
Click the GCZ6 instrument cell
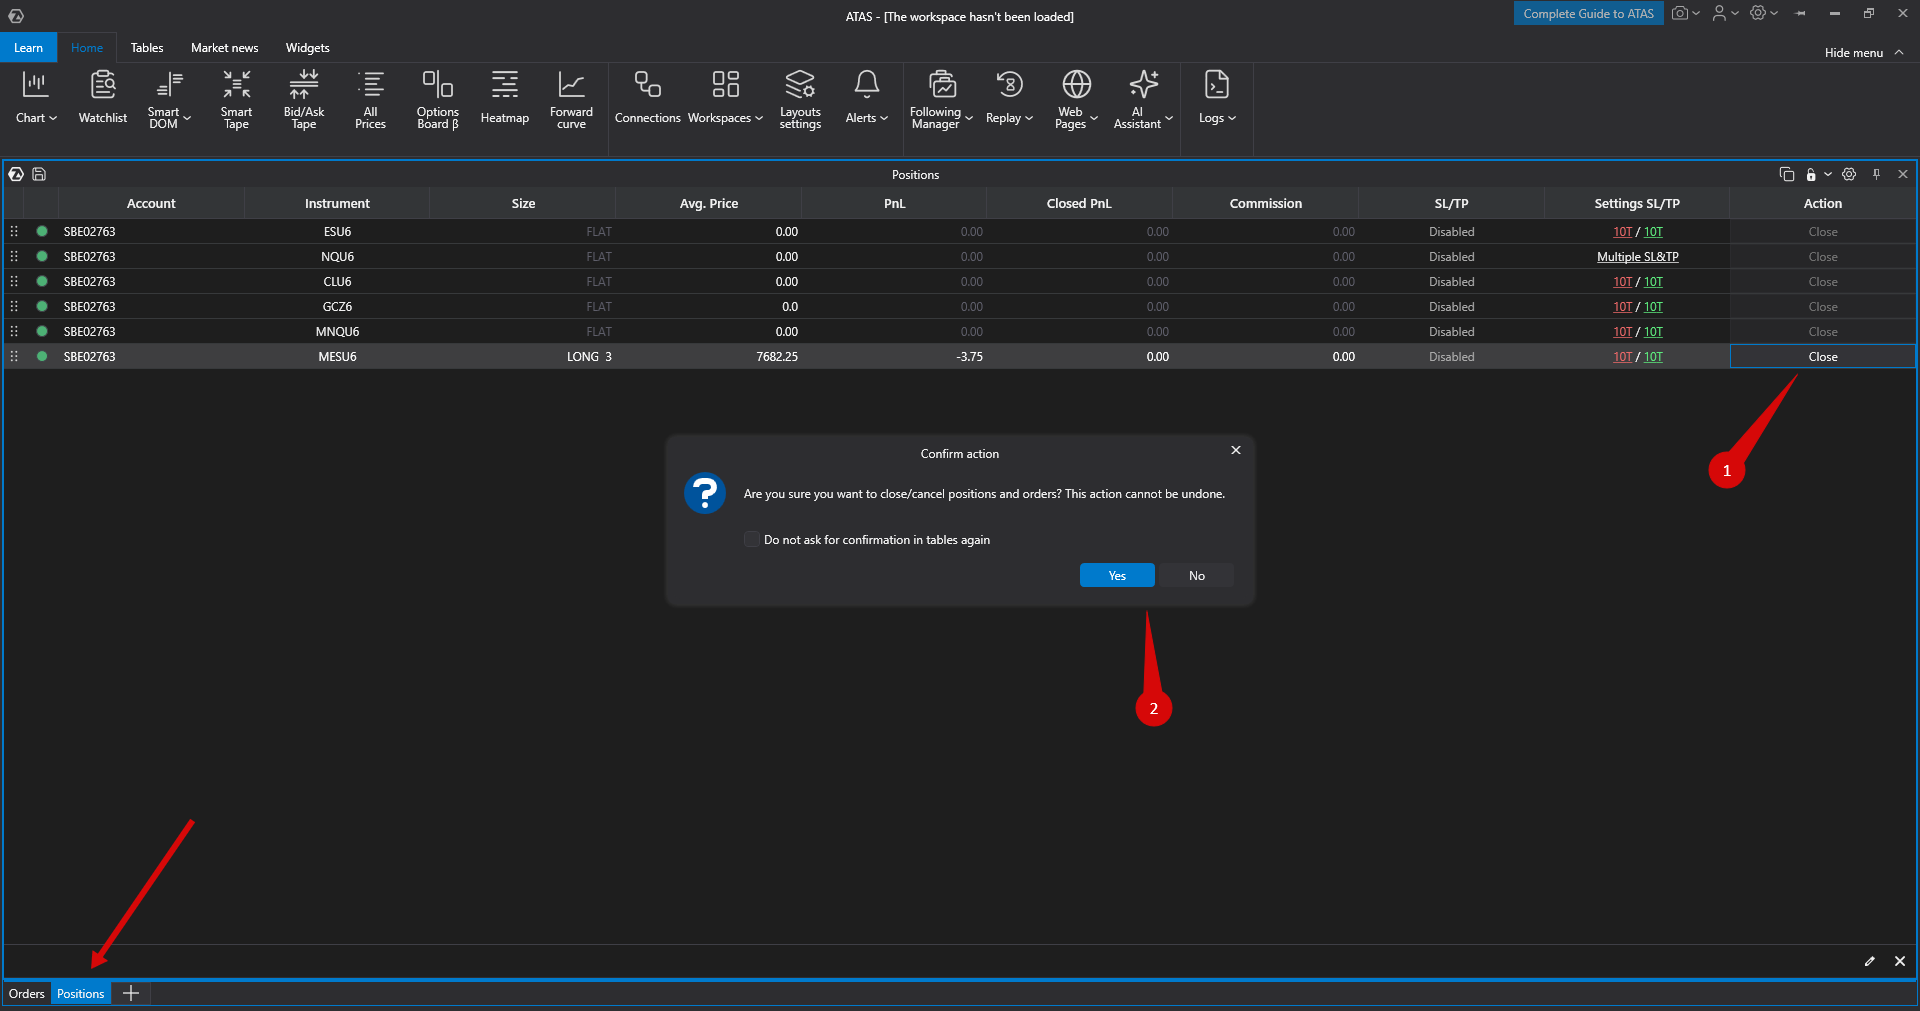click(337, 306)
